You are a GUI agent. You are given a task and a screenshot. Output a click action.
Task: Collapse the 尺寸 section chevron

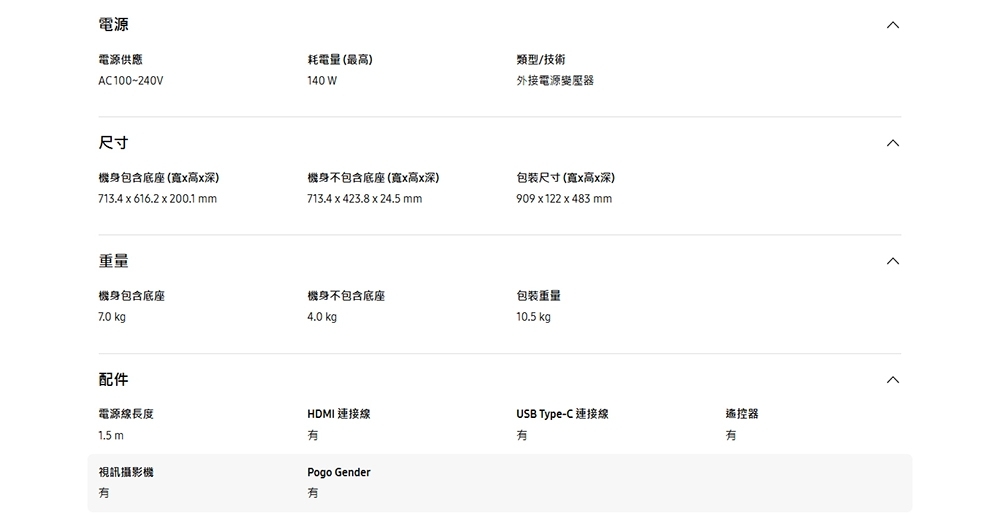click(x=893, y=144)
